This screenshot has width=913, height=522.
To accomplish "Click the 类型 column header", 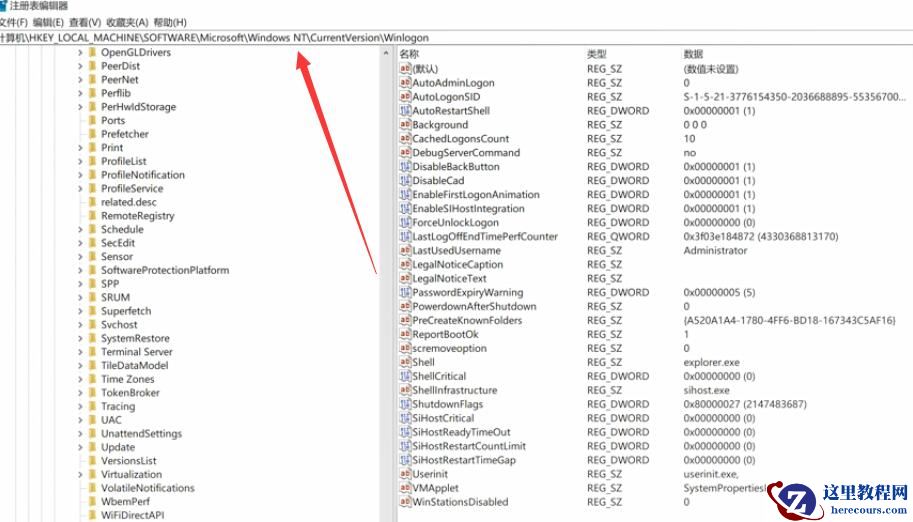I will pos(597,54).
